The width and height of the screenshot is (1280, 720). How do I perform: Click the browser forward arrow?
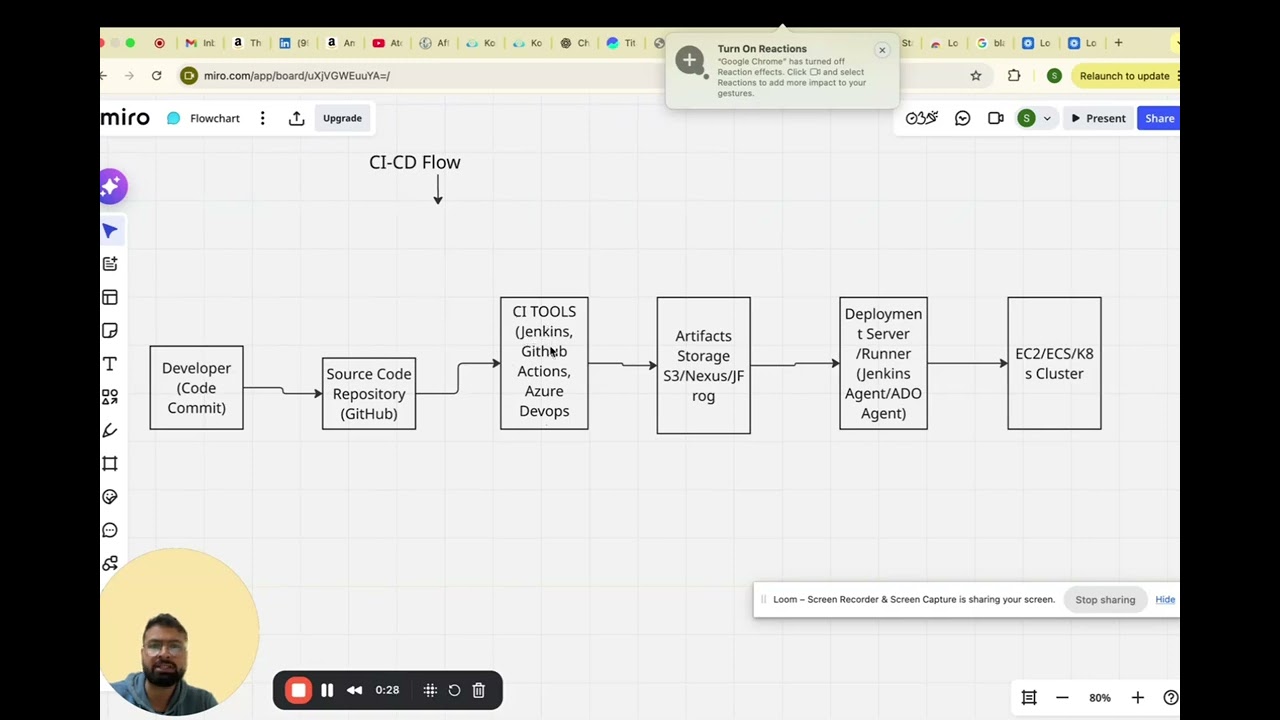(x=129, y=76)
